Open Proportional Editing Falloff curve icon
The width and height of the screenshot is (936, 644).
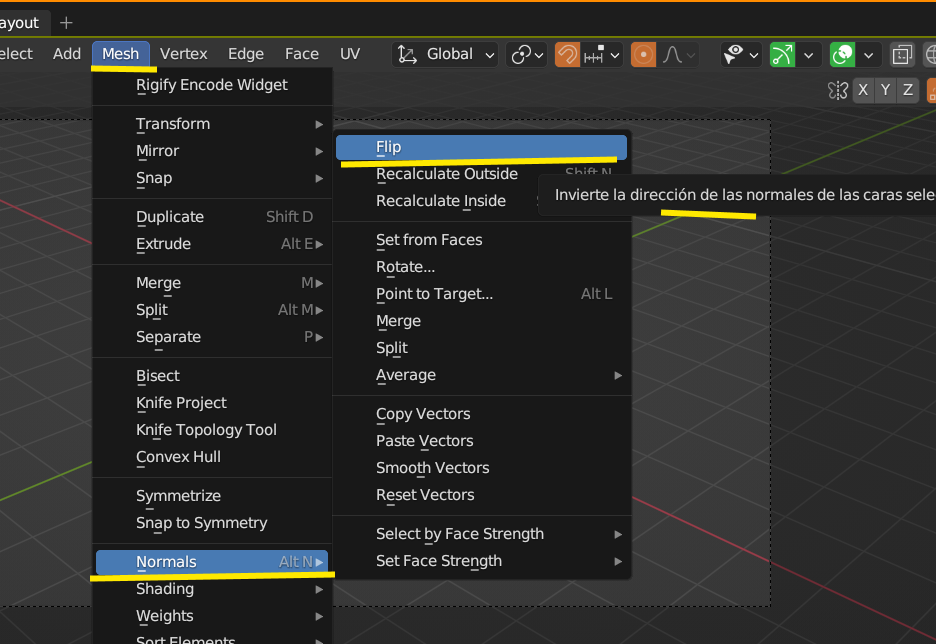point(677,55)
